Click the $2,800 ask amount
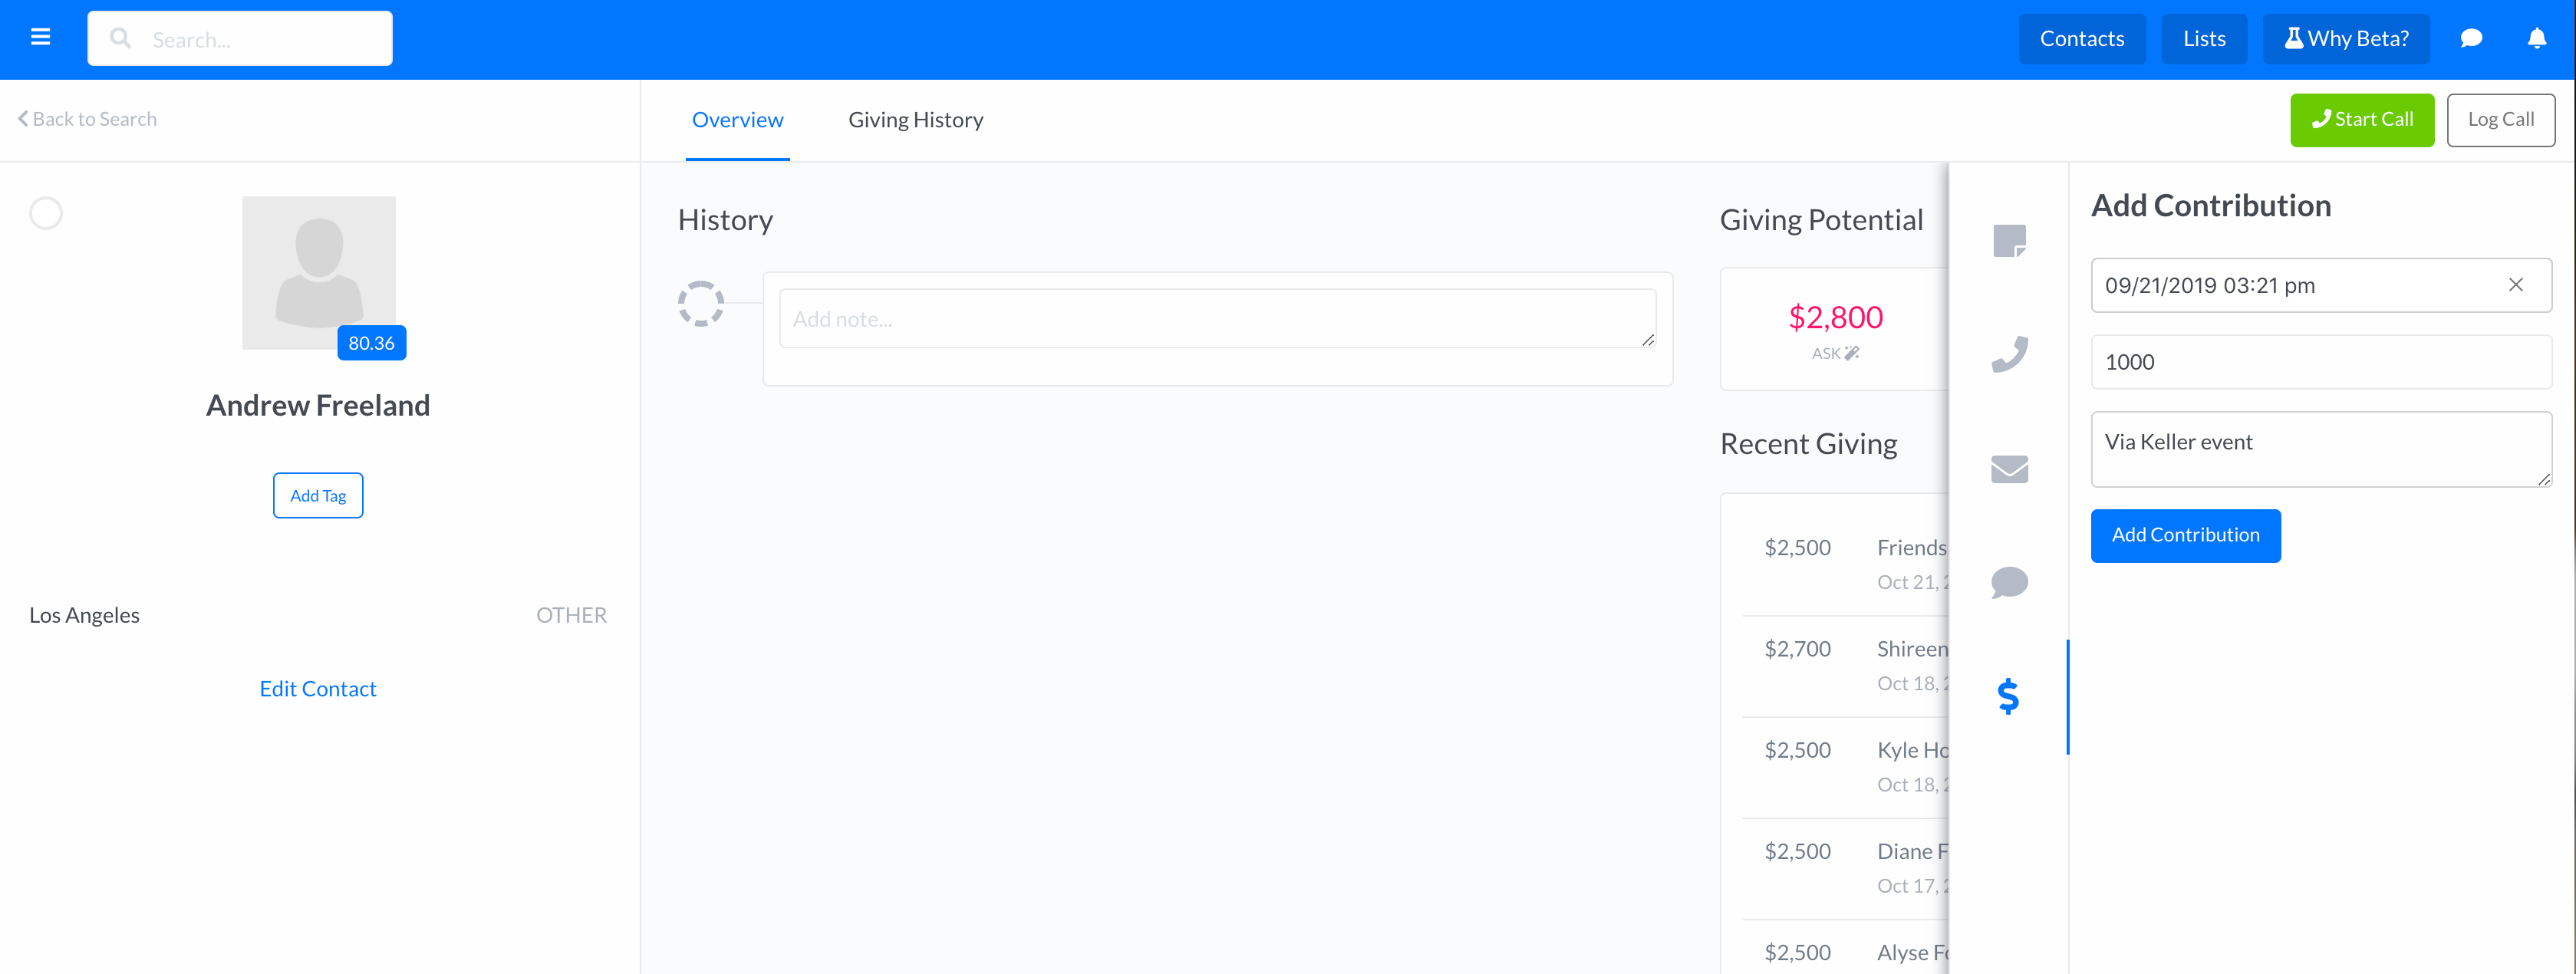Viewport: 2576px width, 974px height. (x=1835, y=317)
